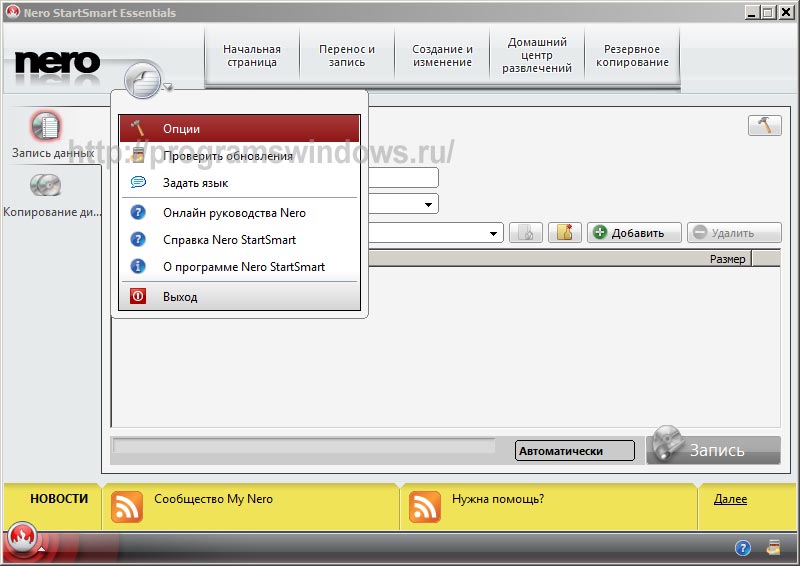Select Копирование диска icon in sidebar
The width and height of the screenshot is (800, 566).
(45, 185)
